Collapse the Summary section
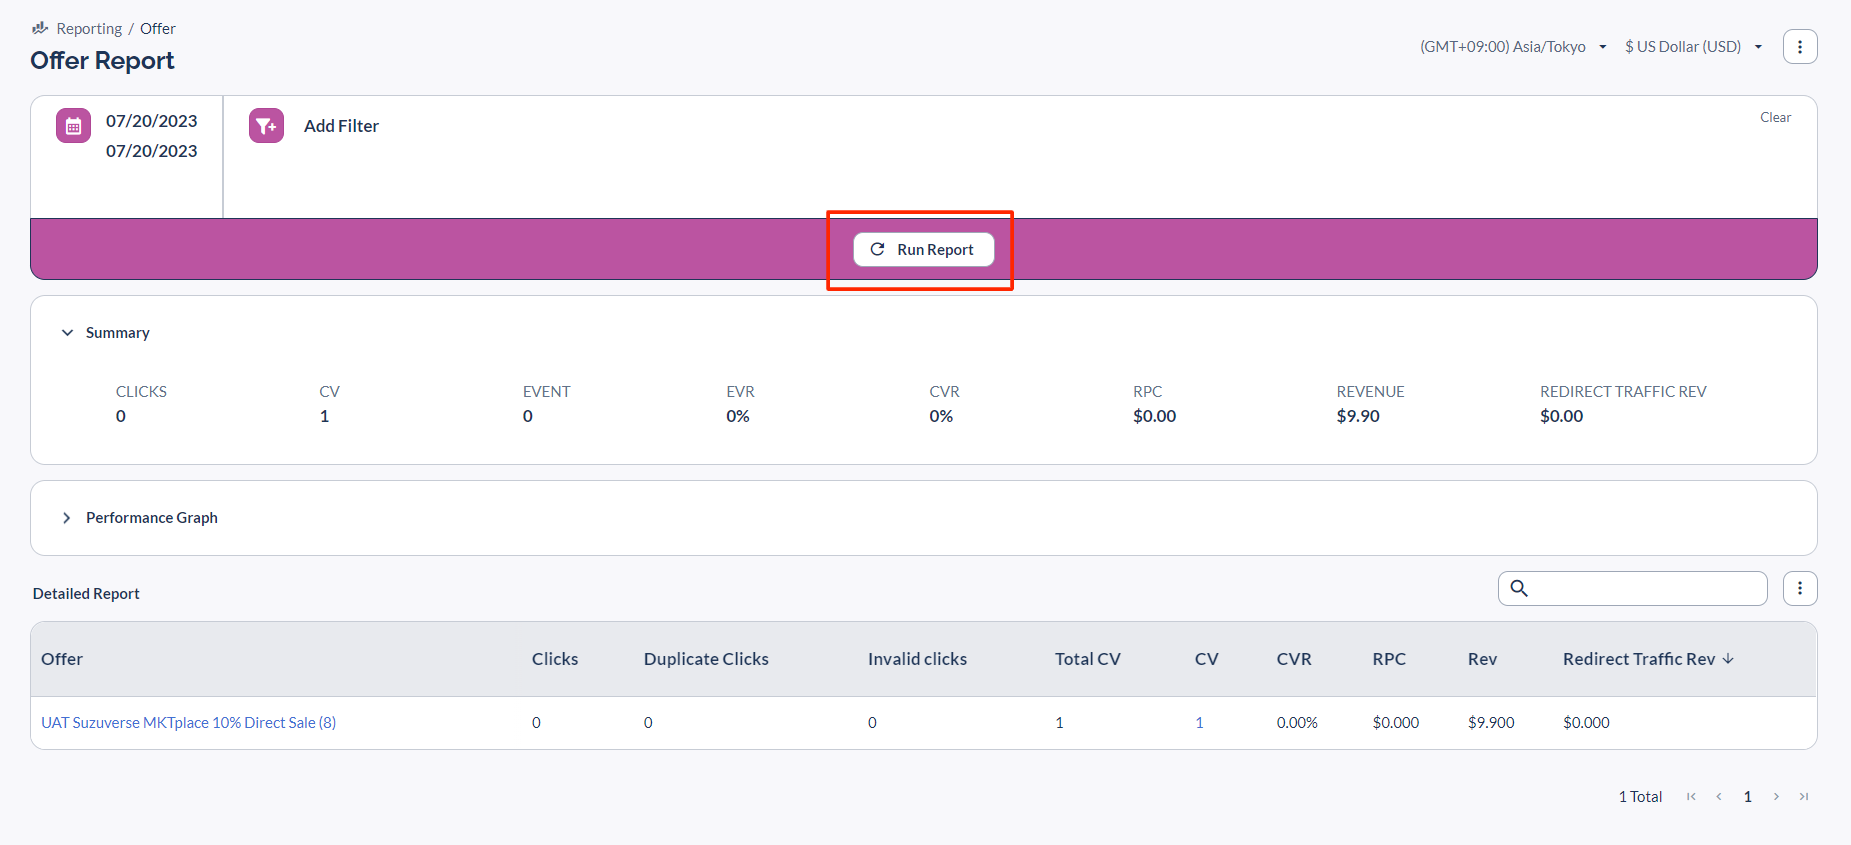The height and width of the screenshot is (845, 1851). pyautogui.click(x=67, y=333)
